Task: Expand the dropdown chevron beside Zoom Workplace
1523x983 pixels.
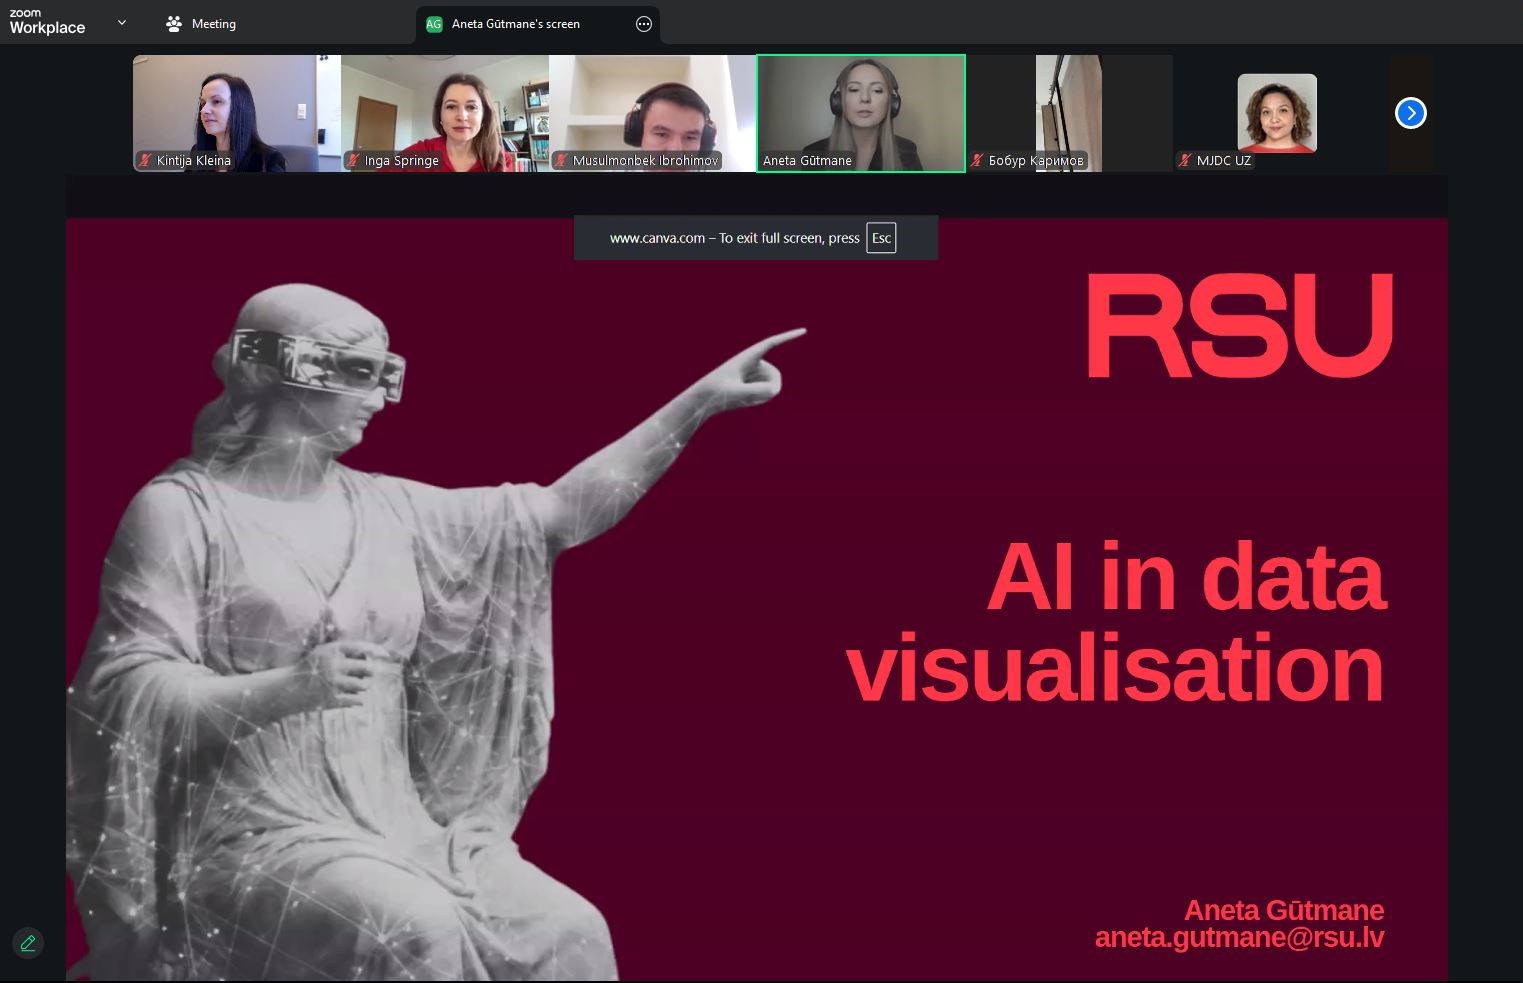Action: coord(122,22)
